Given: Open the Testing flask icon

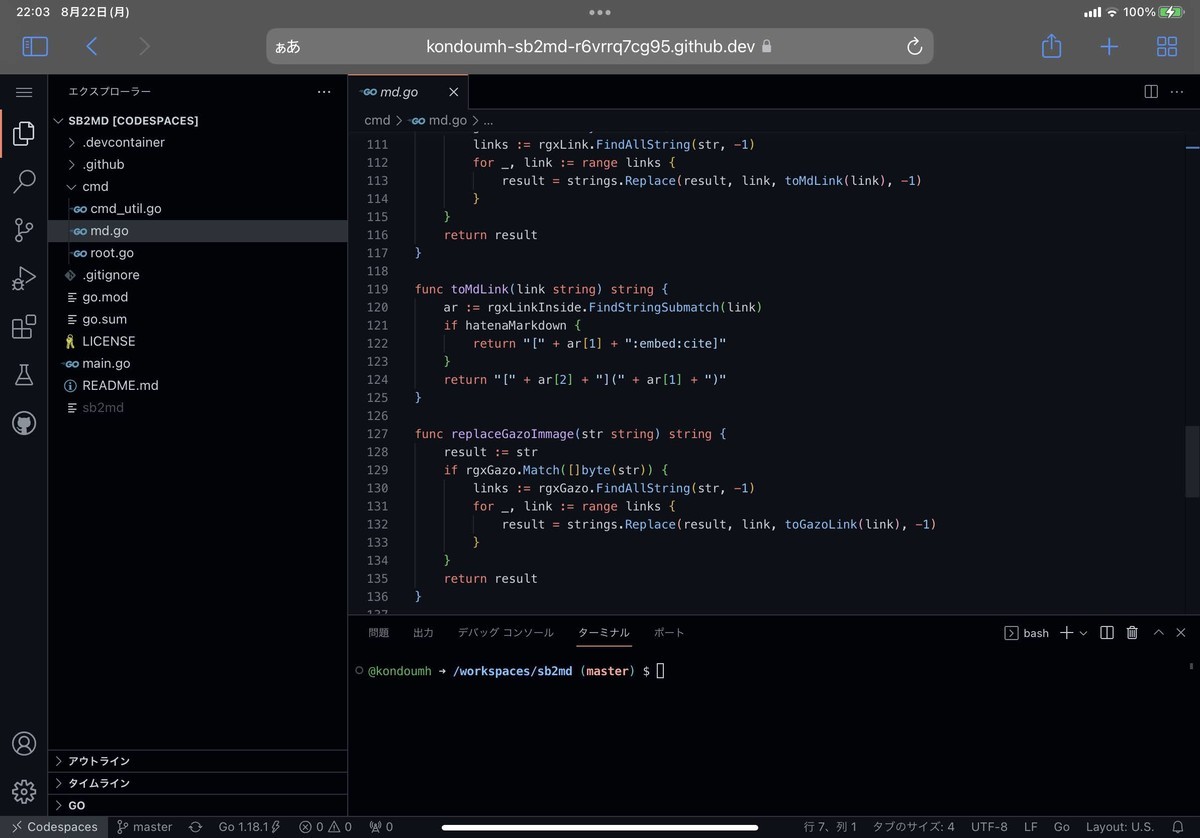Looking at the screenshot, I should point(24,375).
